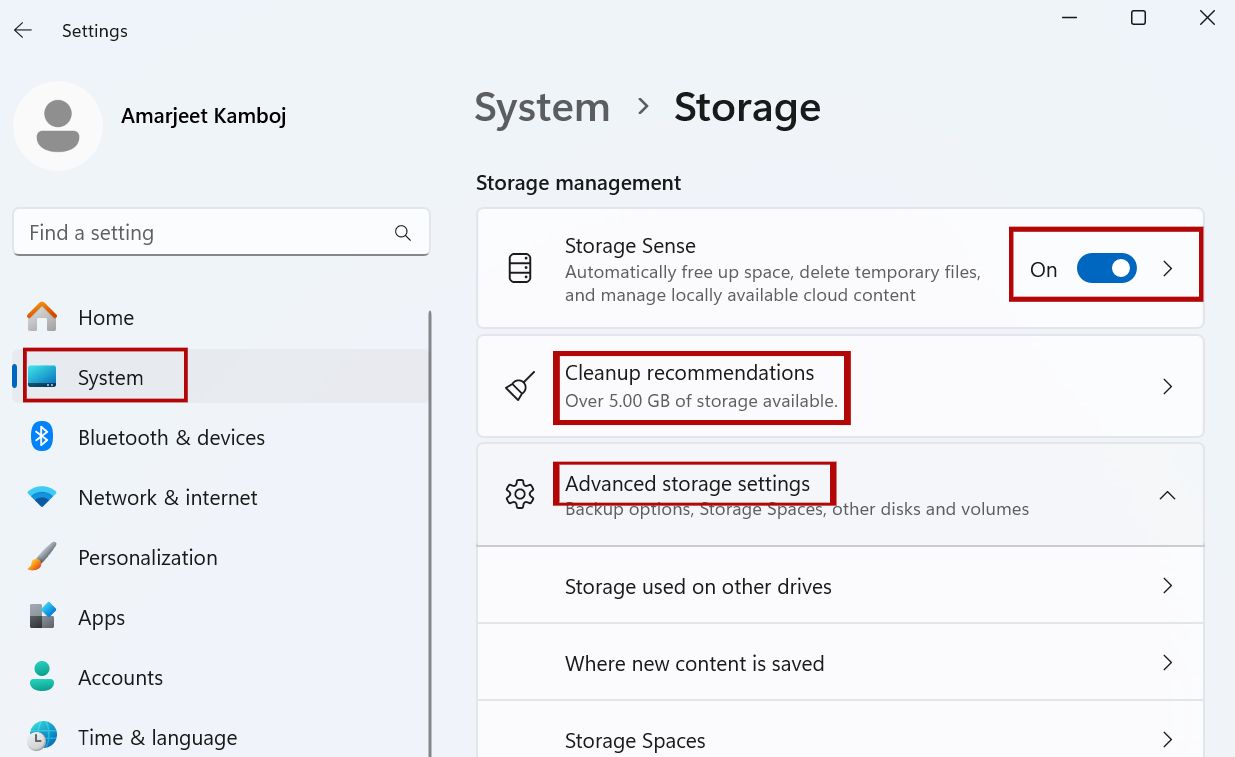
Task: Click the Accounts icon
Action: tap(42, 677)
